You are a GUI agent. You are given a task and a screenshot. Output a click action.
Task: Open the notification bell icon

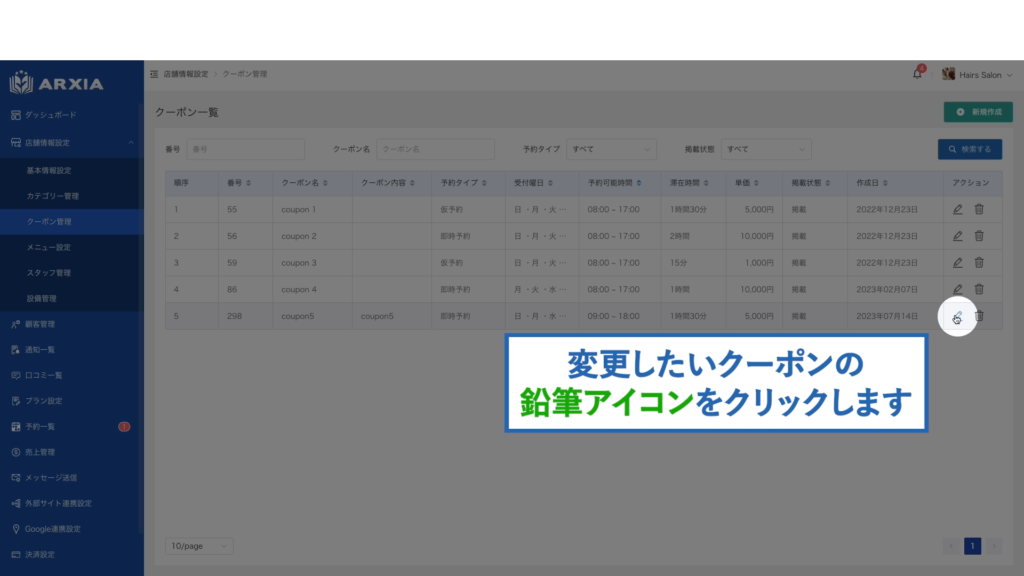click(917, 75)
